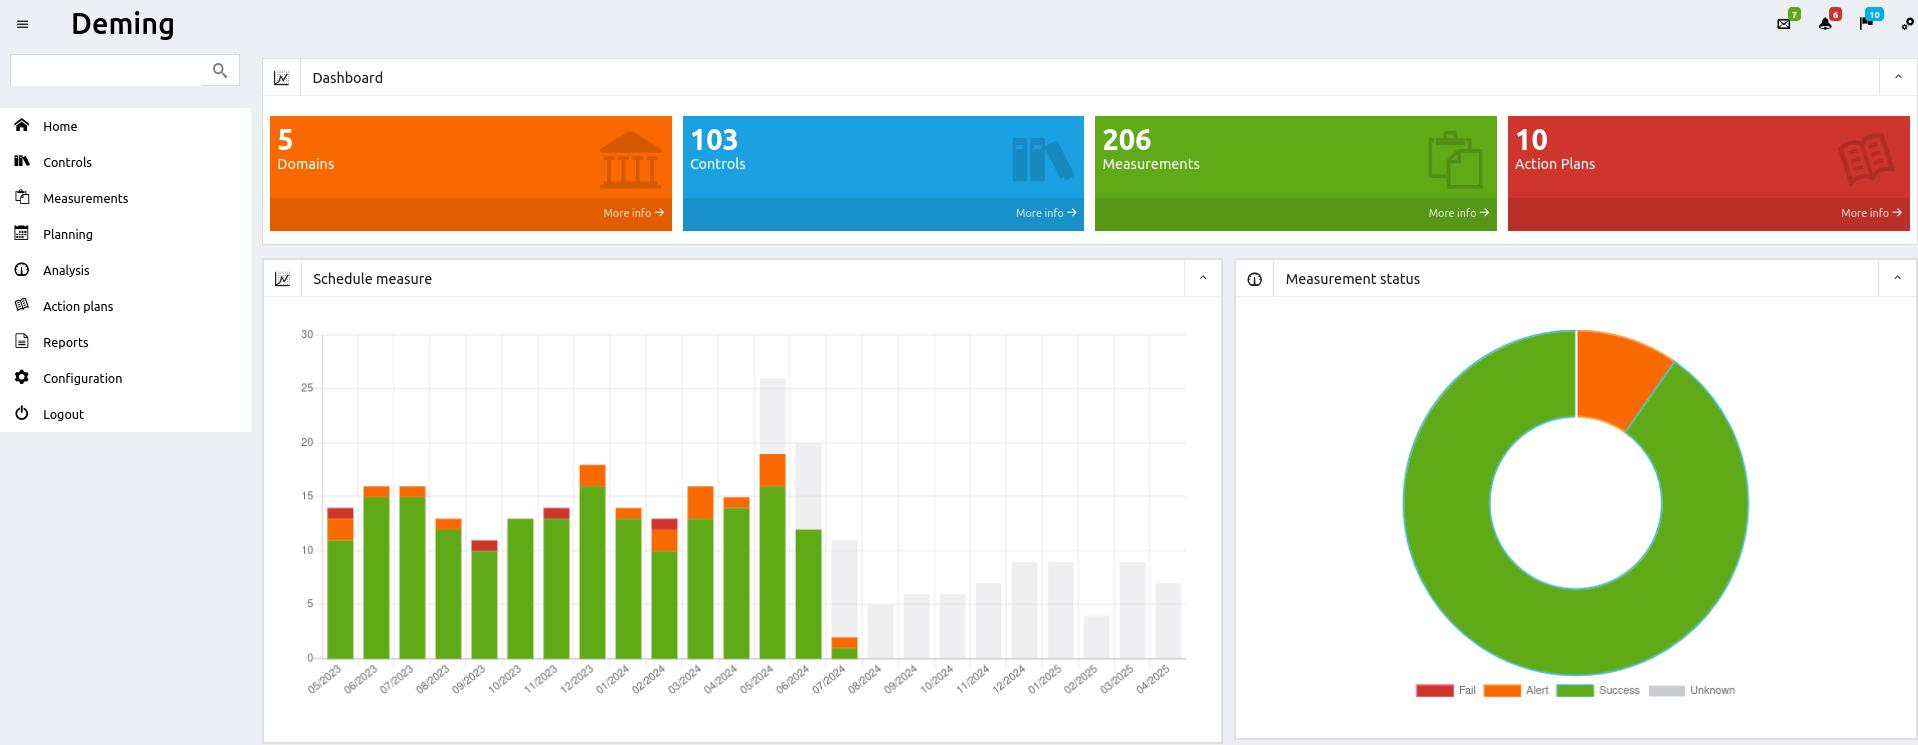Open the gears settings icon in top bar
The height and width of the screenshot is (745, 1918).
click(1907, 24)
